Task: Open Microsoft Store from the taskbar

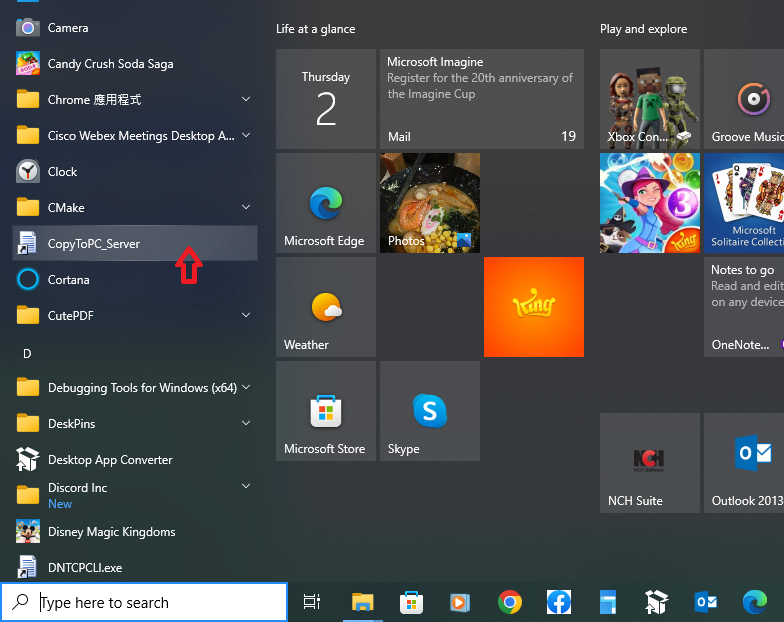Action: [x=412, y=602]
